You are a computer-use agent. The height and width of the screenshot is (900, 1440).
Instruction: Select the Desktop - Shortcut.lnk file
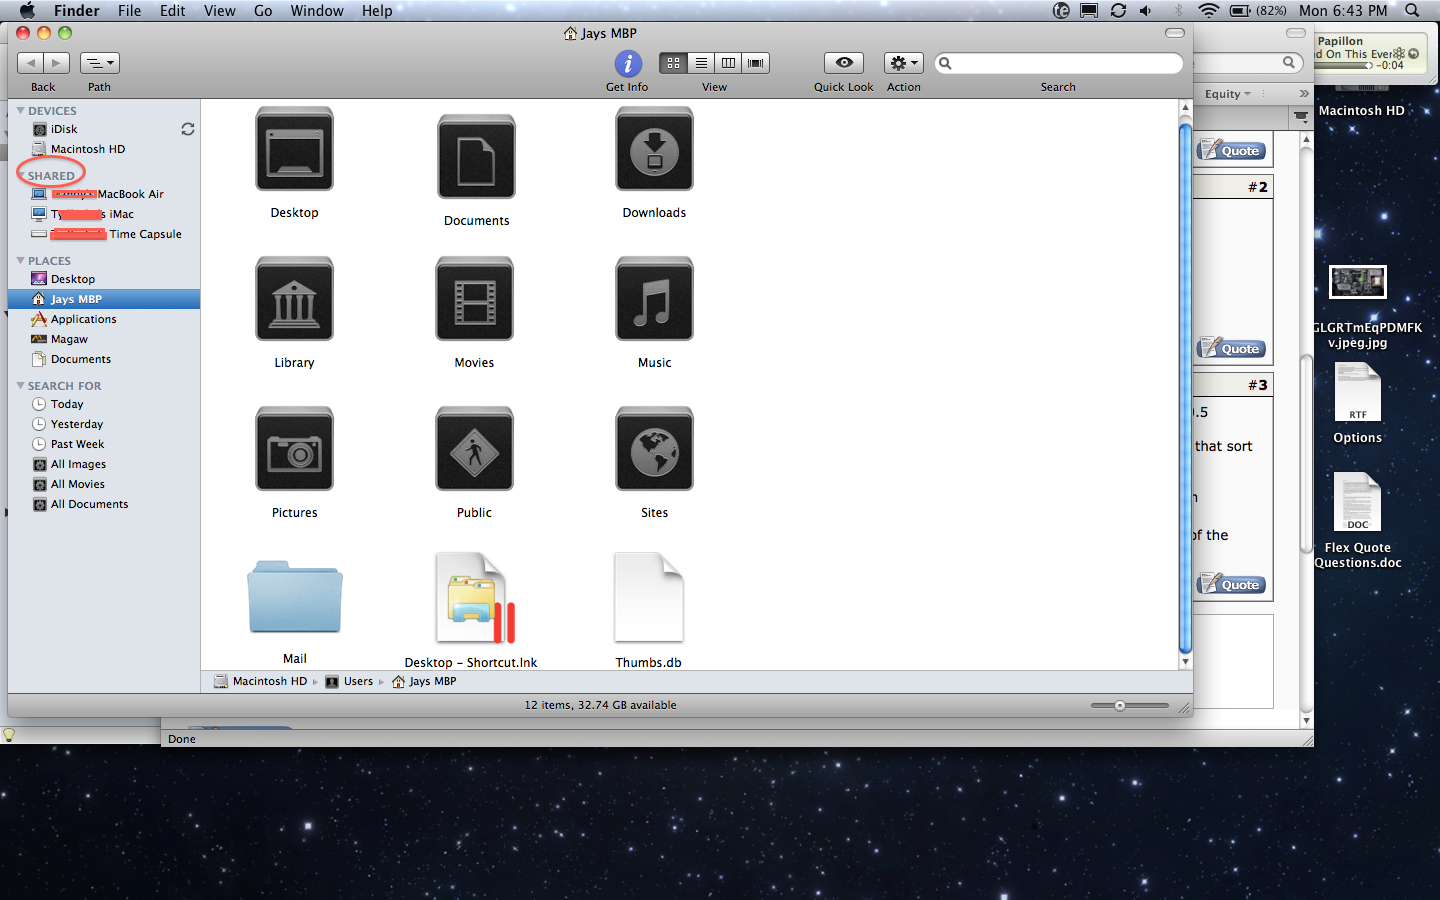pos(474,598)
